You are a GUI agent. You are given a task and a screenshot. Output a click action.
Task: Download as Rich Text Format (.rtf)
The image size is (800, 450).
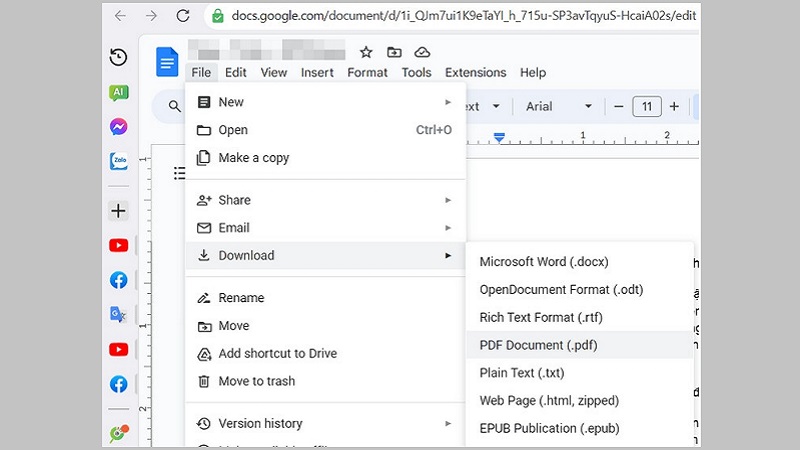point(580,317)
